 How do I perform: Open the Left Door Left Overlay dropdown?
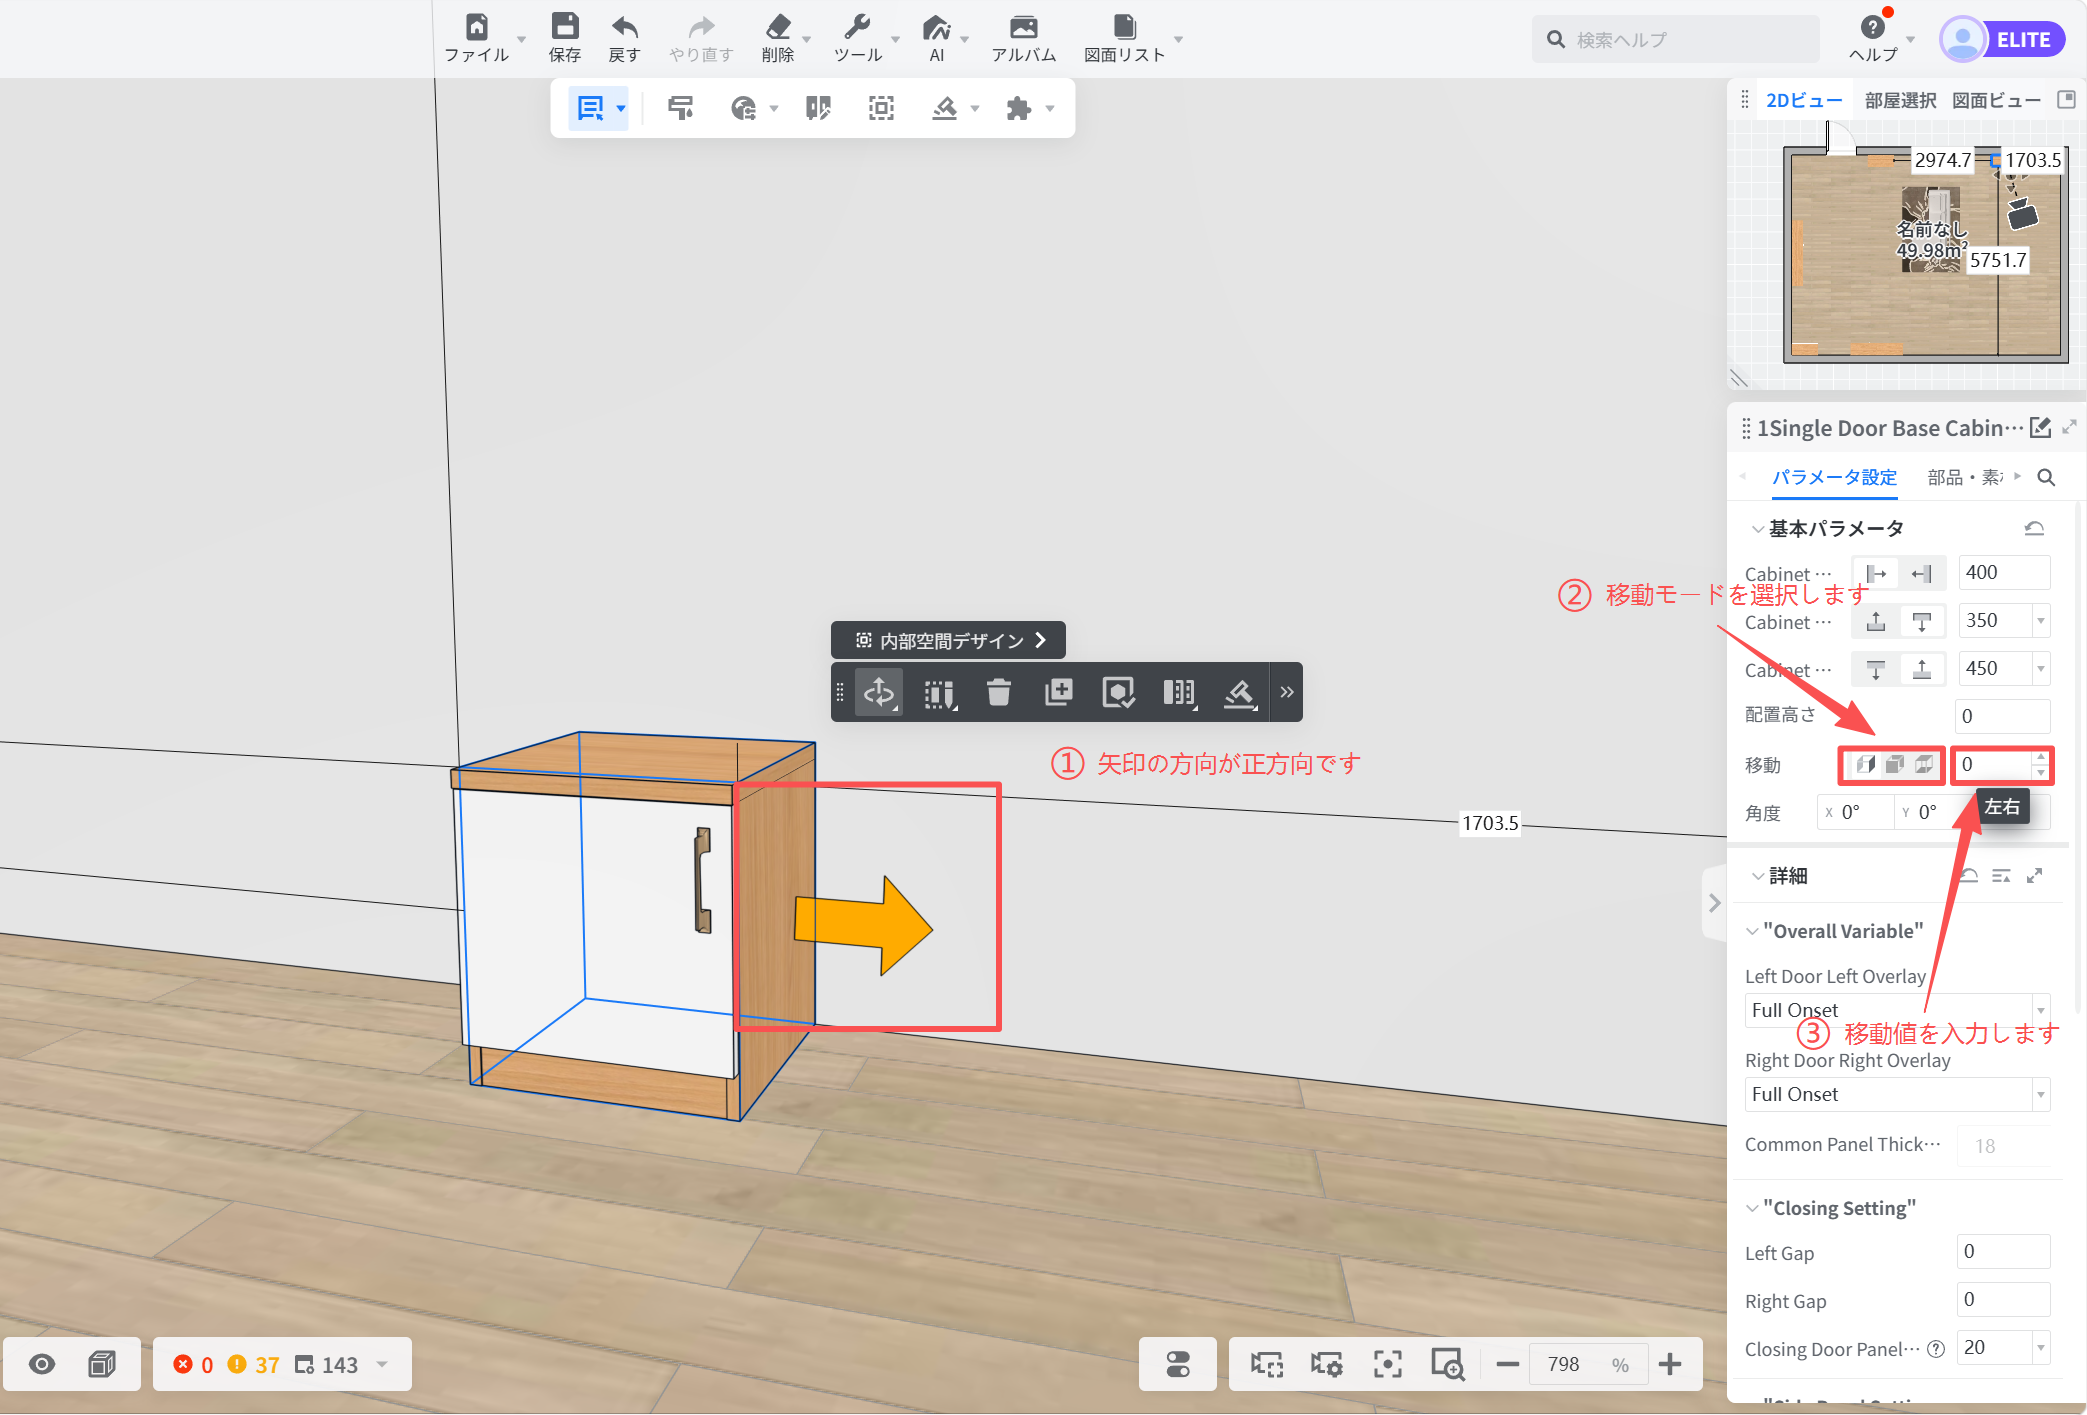tap(1898, 1010)
